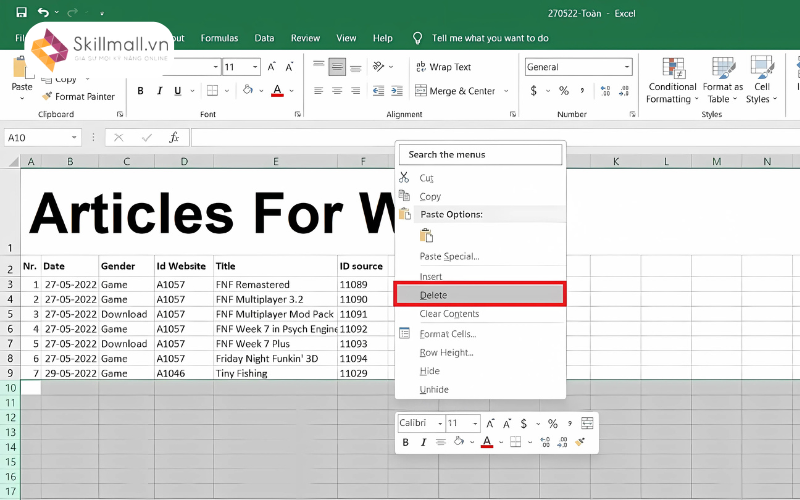Image resolution: width=800 pixels, height=500 pixels.
Task: Set Bottom Align in the Alignment group
Action: click(356, 67)
